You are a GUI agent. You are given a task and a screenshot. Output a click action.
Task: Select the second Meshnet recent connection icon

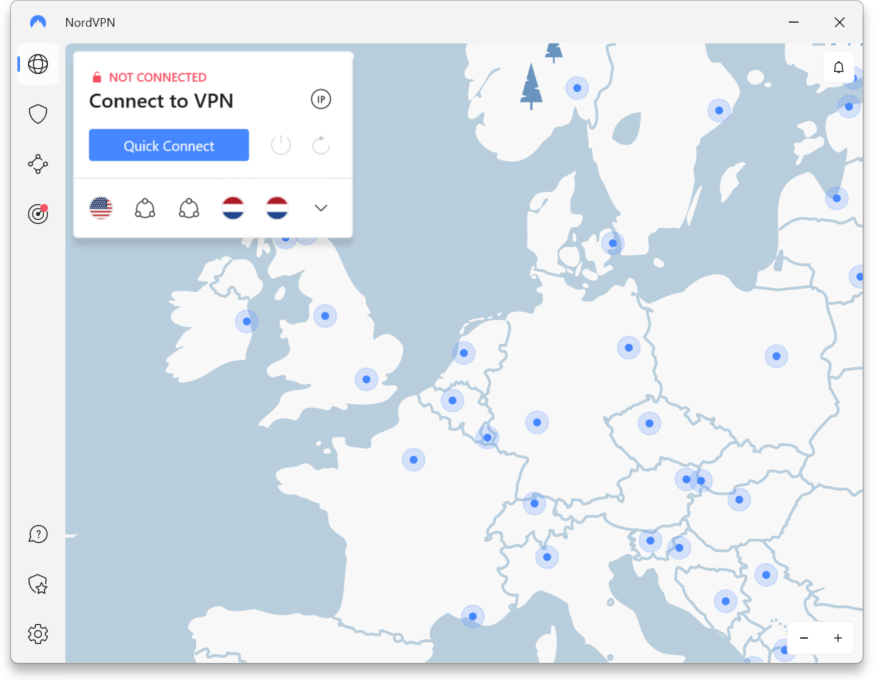click(189, 208)
